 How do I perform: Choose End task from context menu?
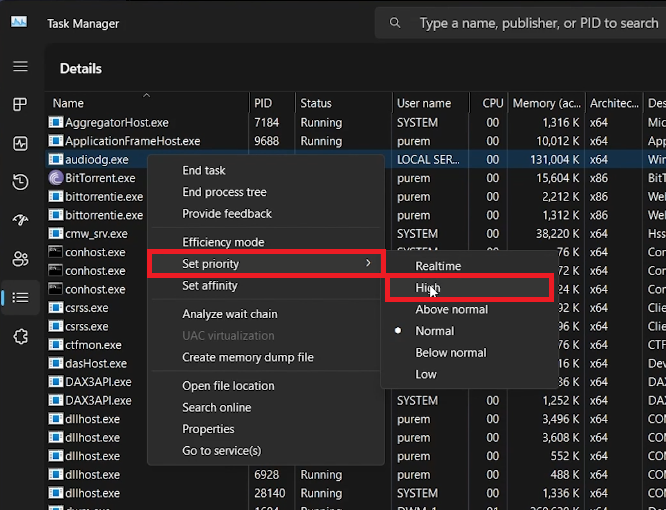coord(204,171)
